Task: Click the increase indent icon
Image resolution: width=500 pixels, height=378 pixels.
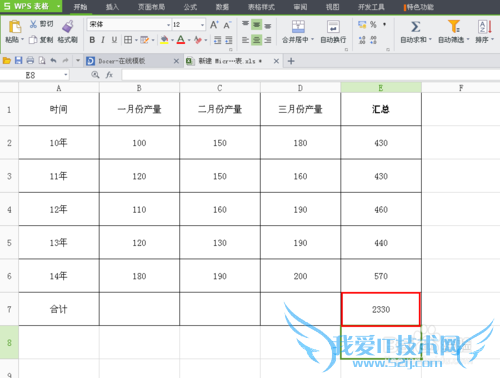Action: tap(229, 40)
